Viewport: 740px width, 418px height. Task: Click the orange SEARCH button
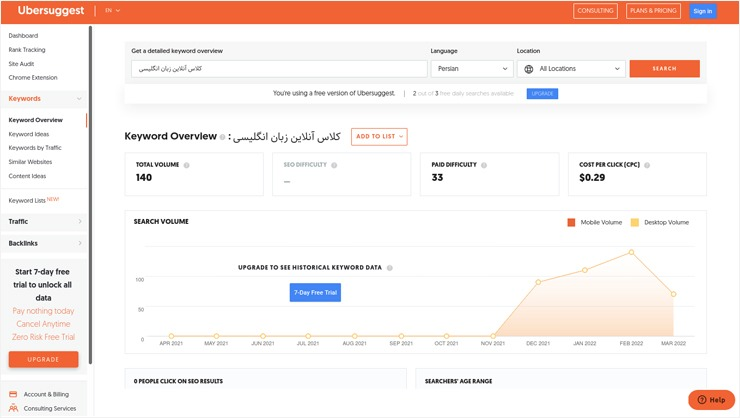(x=664, y=68)
